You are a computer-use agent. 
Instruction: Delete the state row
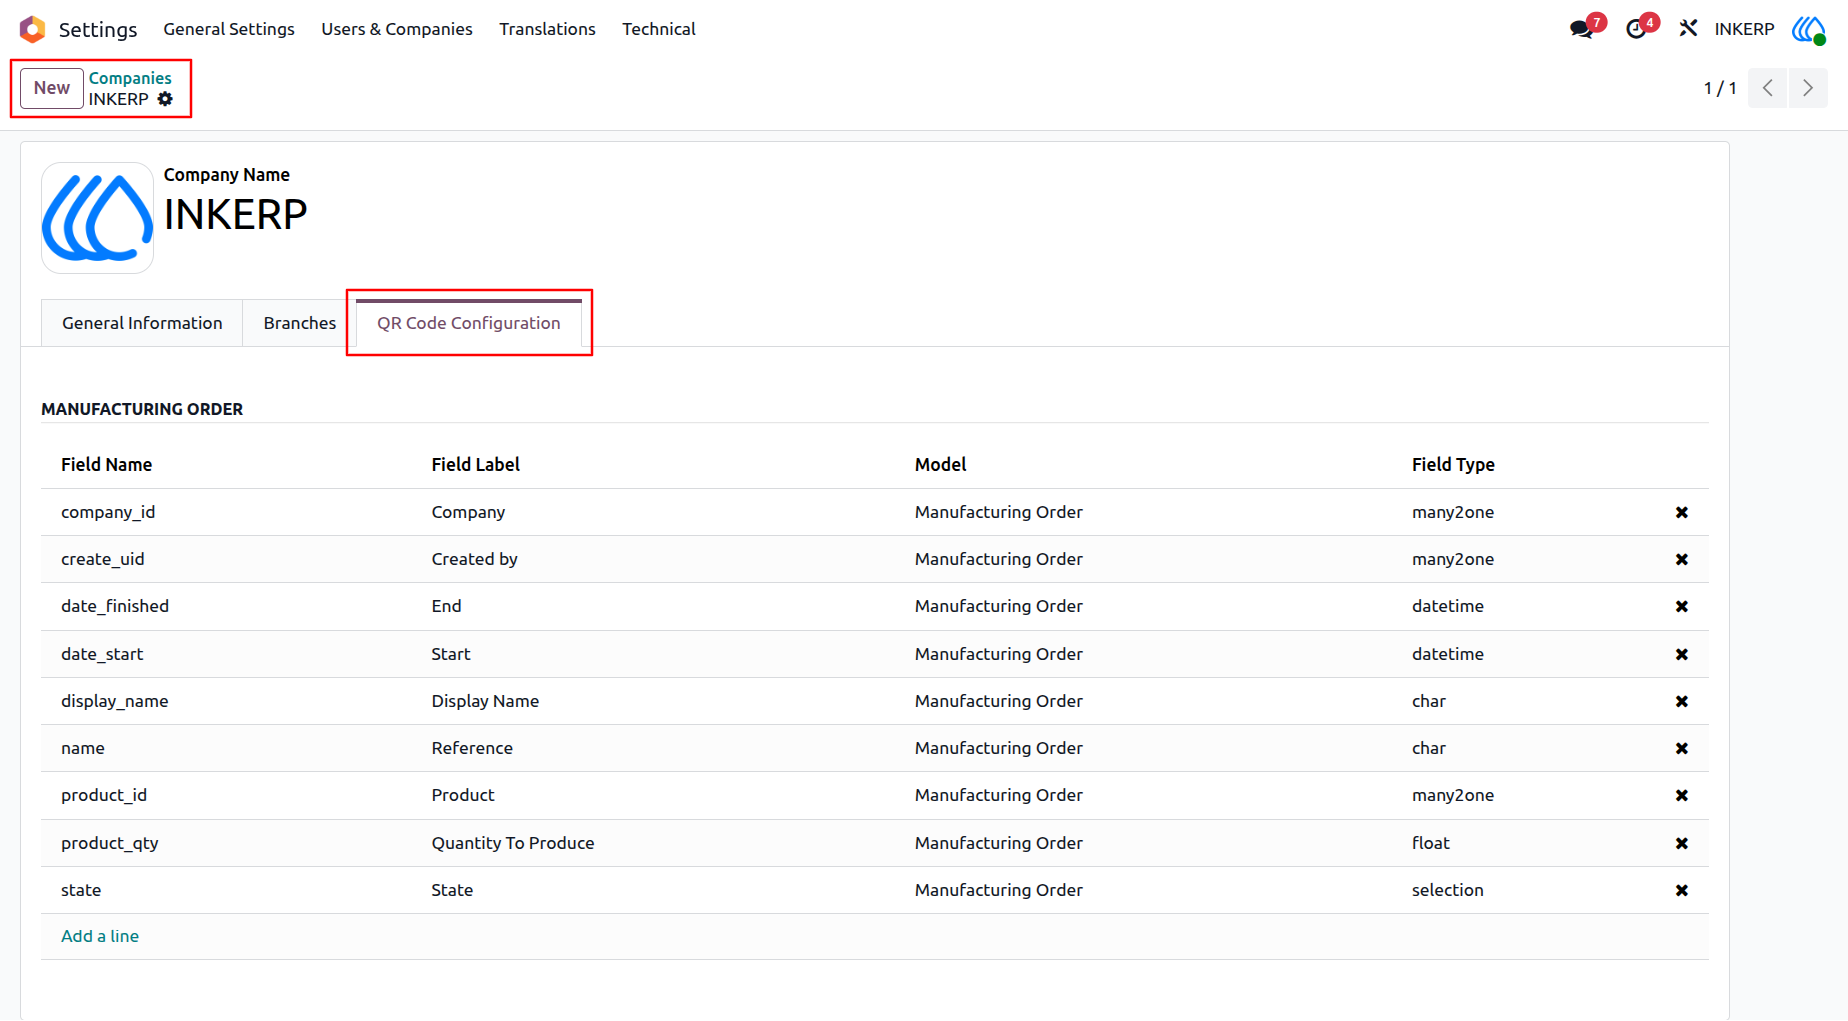1682,890
